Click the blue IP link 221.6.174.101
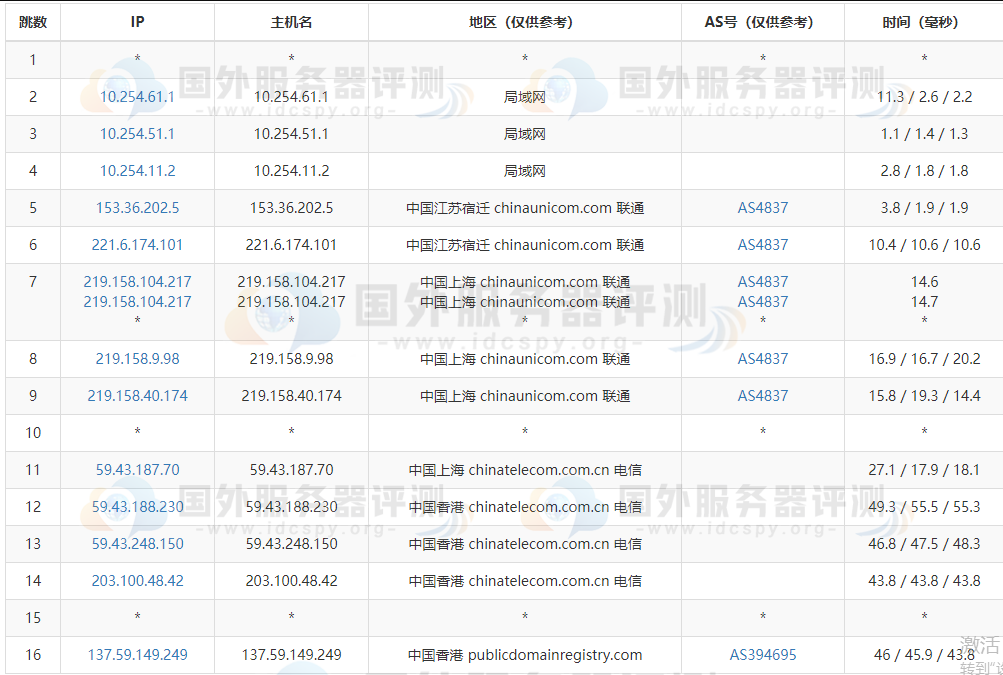 [x=137, y=245]
